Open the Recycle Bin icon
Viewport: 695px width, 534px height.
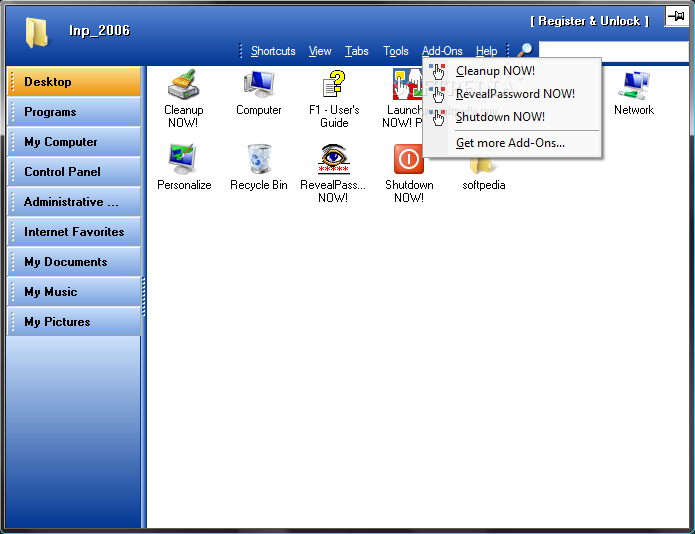(x=259, y=159)
